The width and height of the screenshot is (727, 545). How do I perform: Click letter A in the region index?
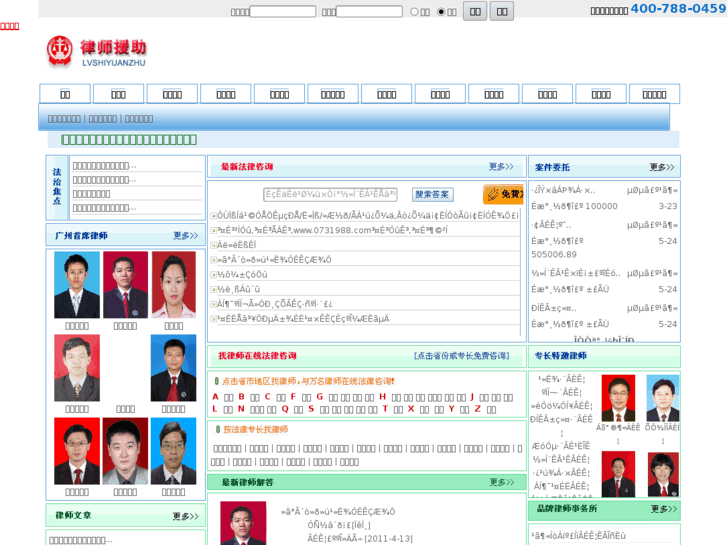coord(215,397)
